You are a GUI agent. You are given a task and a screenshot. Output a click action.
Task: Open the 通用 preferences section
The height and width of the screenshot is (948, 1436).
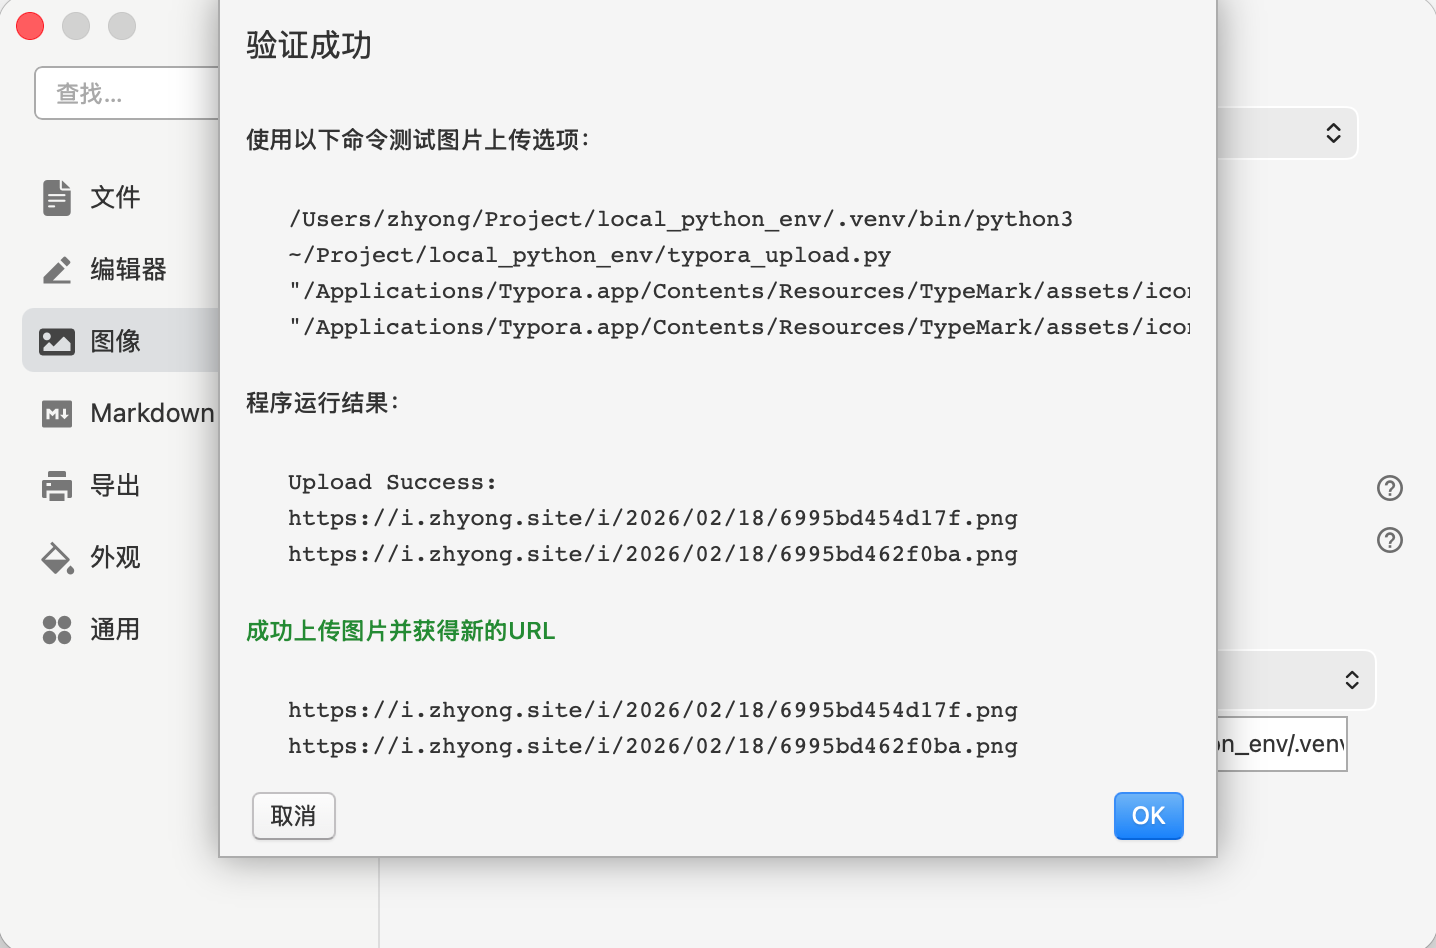point(114,630)
